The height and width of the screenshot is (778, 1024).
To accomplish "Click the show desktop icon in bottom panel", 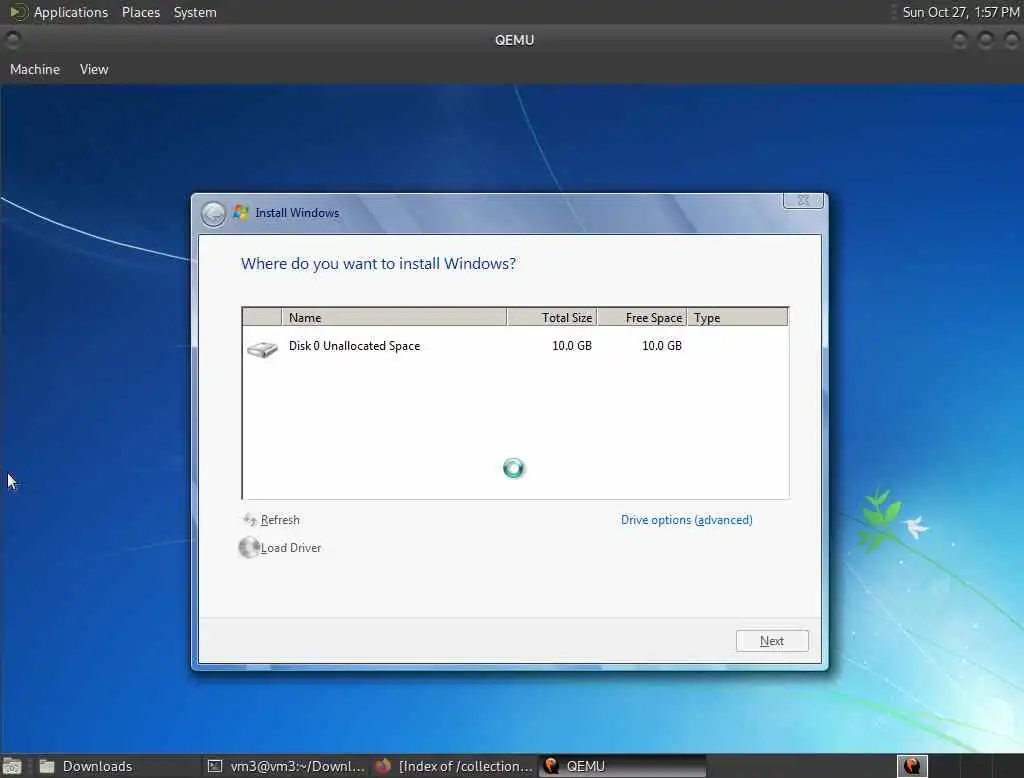I will 12,766.
